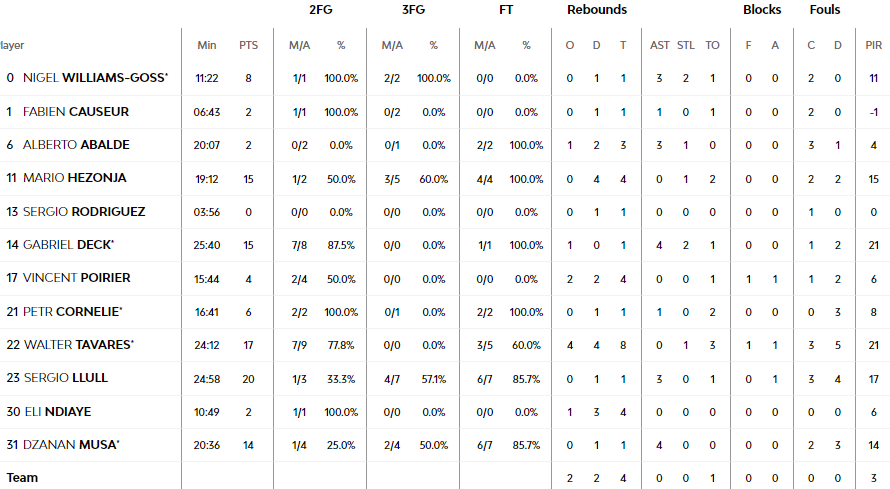Open Mario Hezonja player profile
Image resolution: width=890 pixels, height=489 pixels.
click(x=74, y=178)
